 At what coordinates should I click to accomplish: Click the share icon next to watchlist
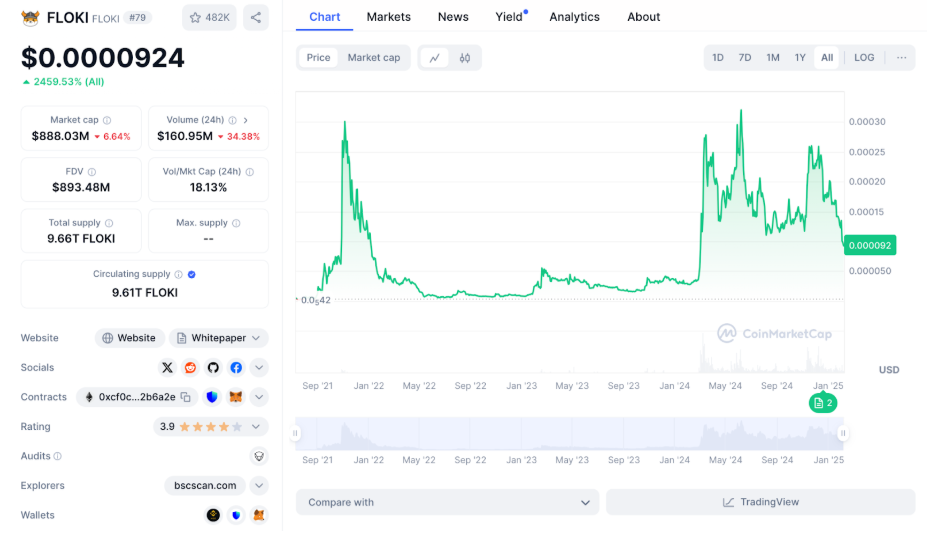click(256, 17)
